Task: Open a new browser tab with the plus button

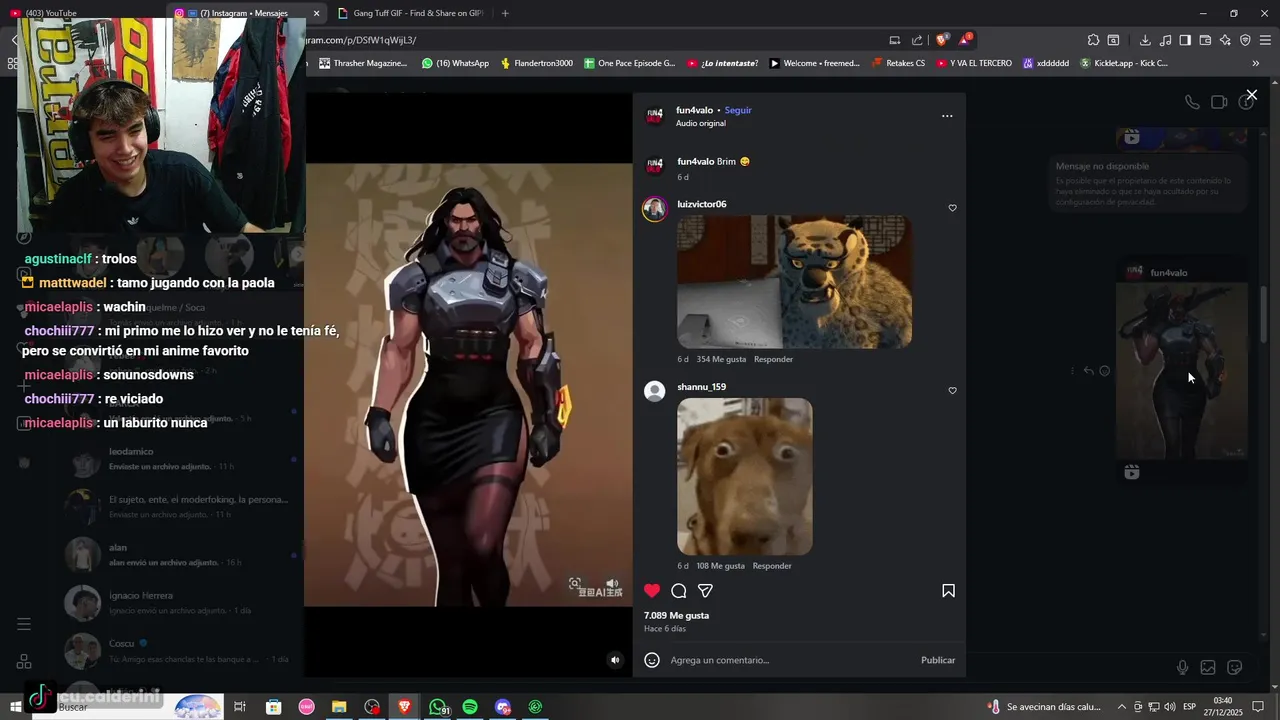Action: tap(505, 13)
